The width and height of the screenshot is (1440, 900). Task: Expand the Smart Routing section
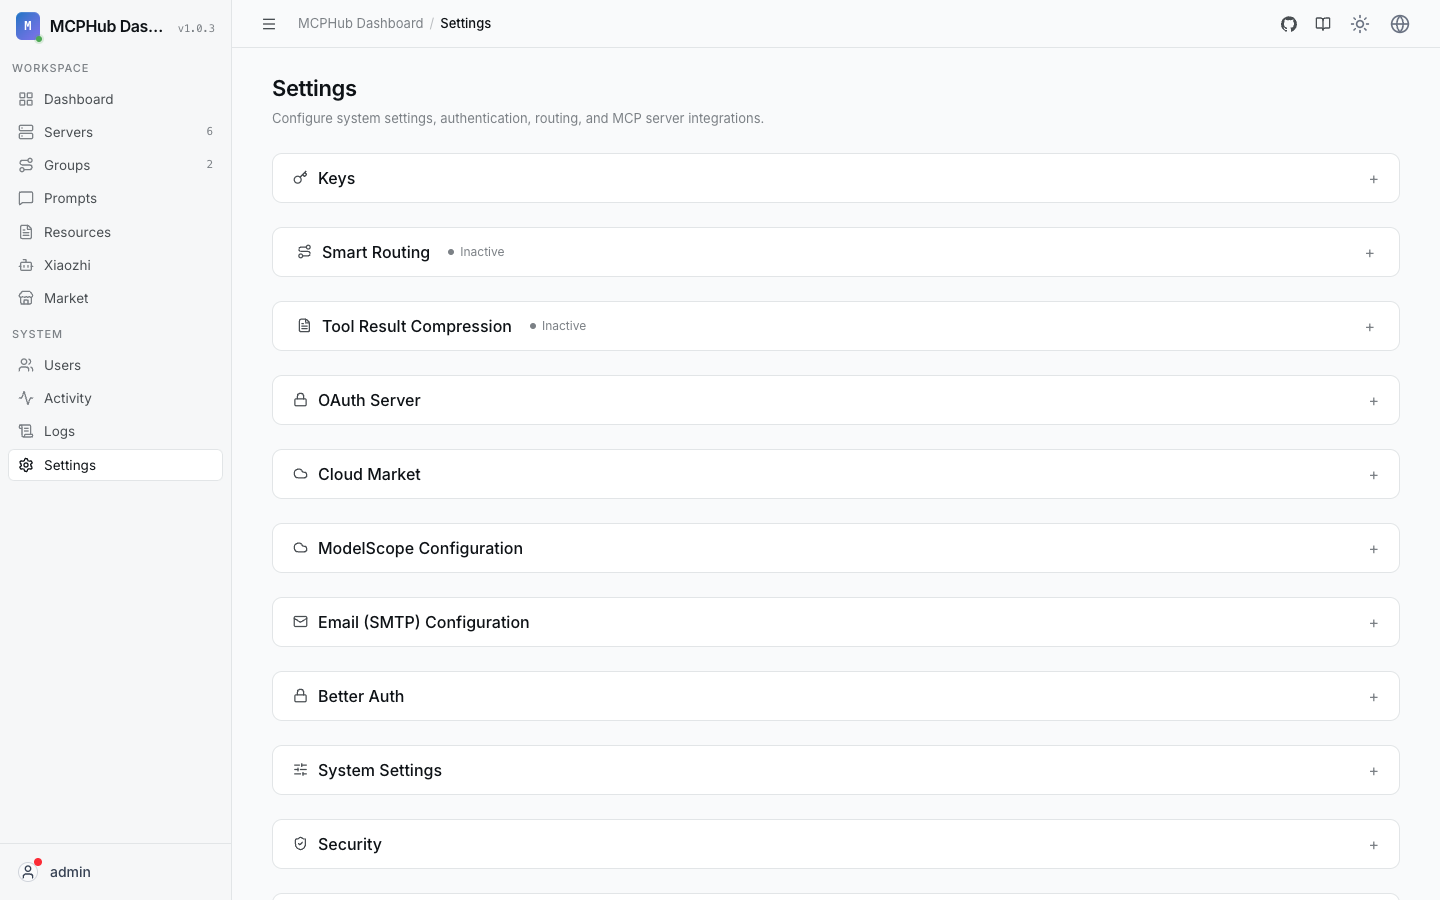(x=836, y=252)
